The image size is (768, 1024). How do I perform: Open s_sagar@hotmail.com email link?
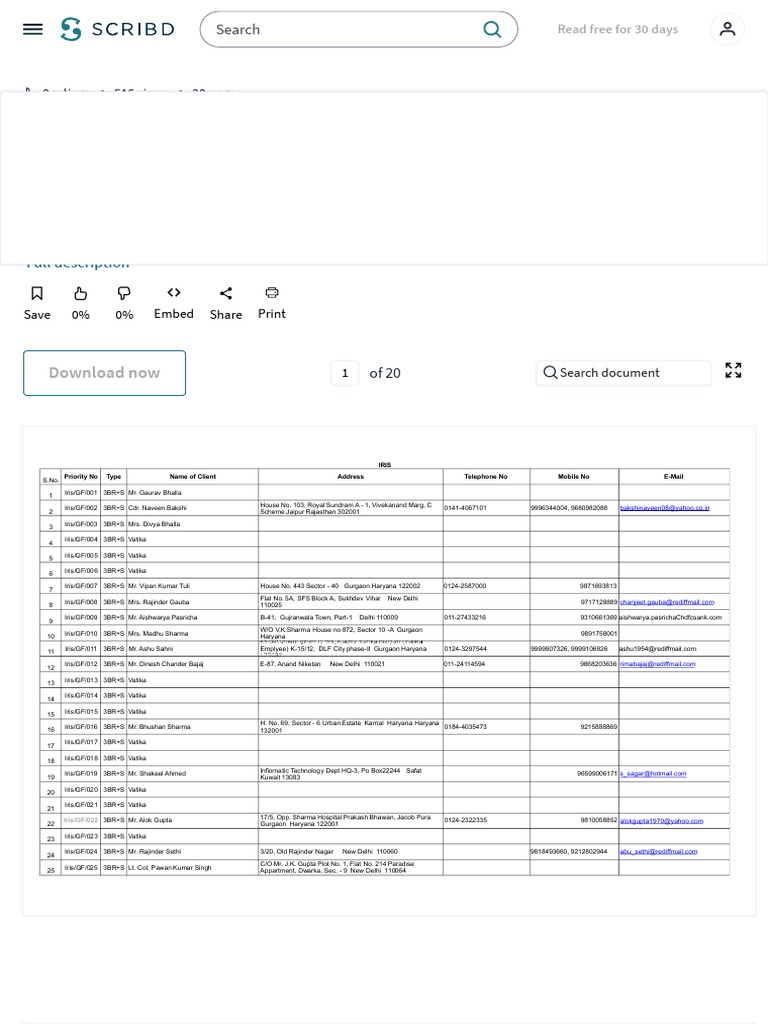653,773
